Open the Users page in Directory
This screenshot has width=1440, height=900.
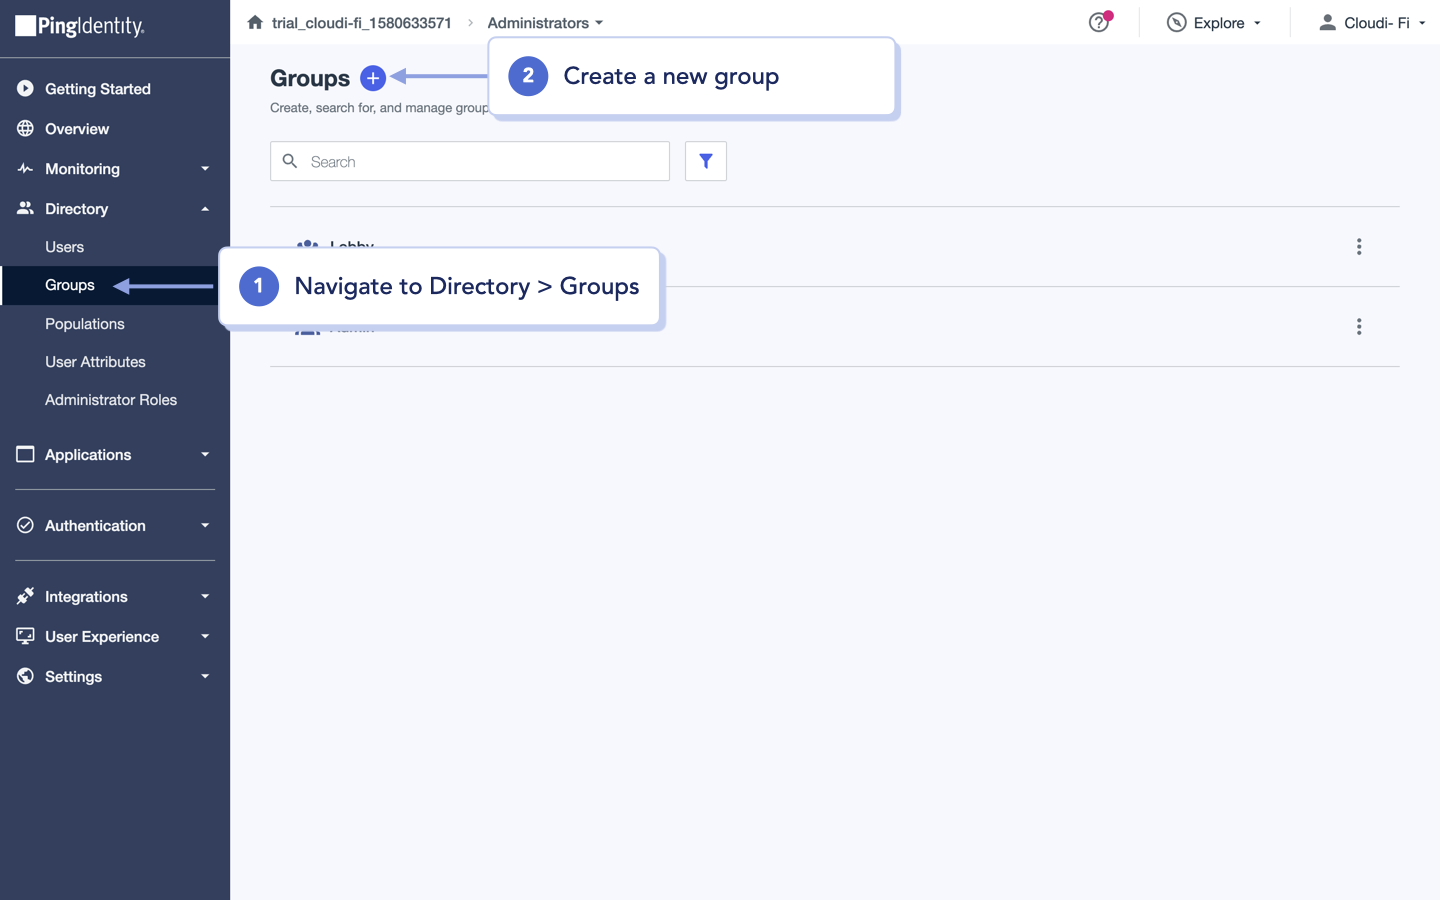click(x=64, y=246)
